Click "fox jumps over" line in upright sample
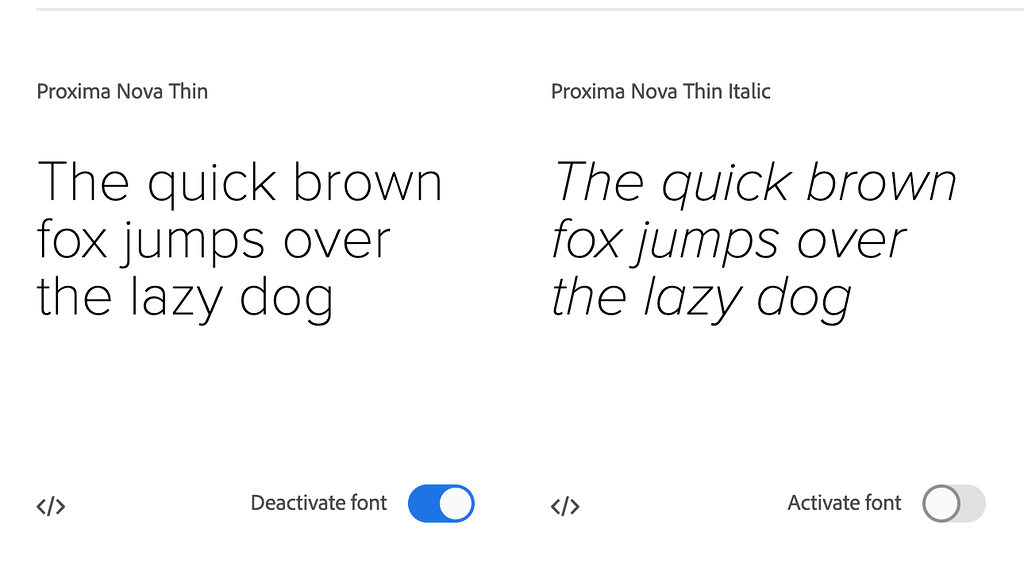Screen dimensions: 1024x574 [213, 241]
